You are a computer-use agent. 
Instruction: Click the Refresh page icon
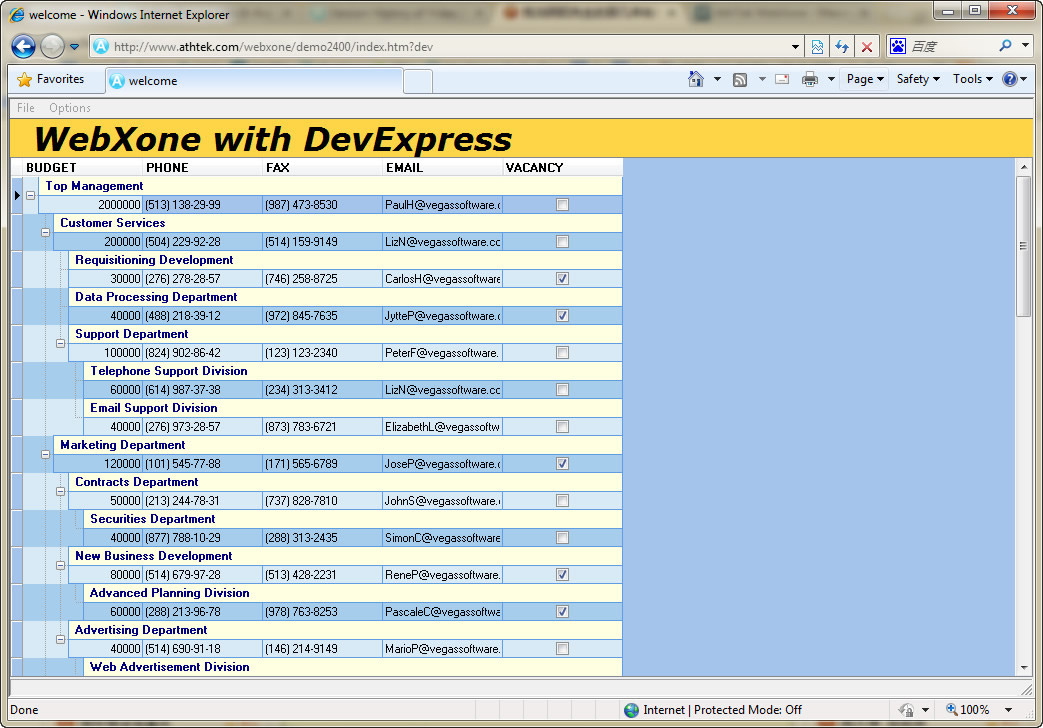[842, 47]
